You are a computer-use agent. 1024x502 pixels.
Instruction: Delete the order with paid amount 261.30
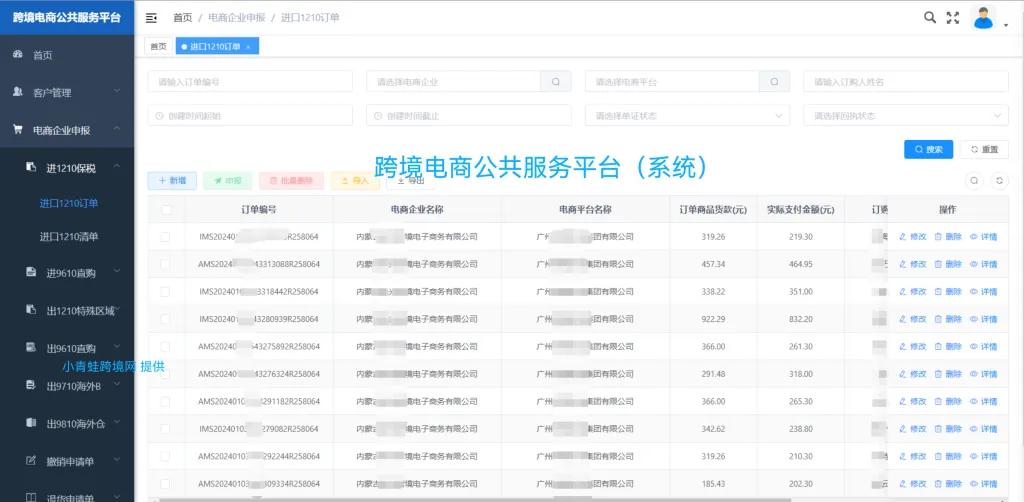click(948, 347)
